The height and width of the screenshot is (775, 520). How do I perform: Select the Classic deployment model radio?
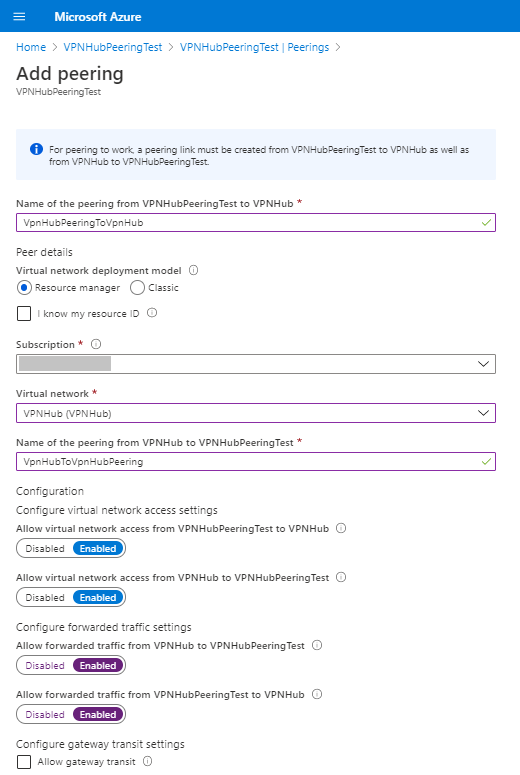pyautogui.click(x=137, y=288)
